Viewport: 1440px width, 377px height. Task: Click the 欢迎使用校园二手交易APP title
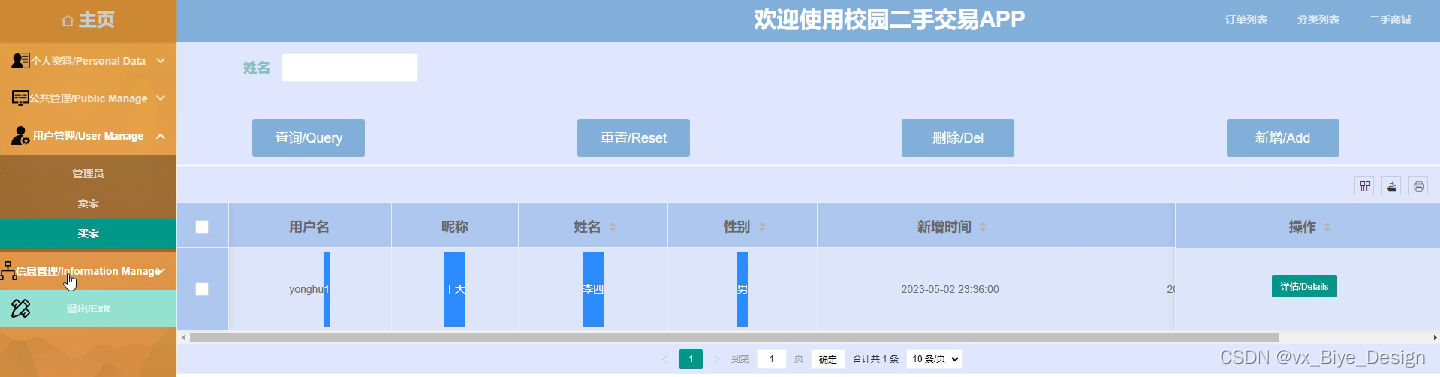tap(889, 20)
